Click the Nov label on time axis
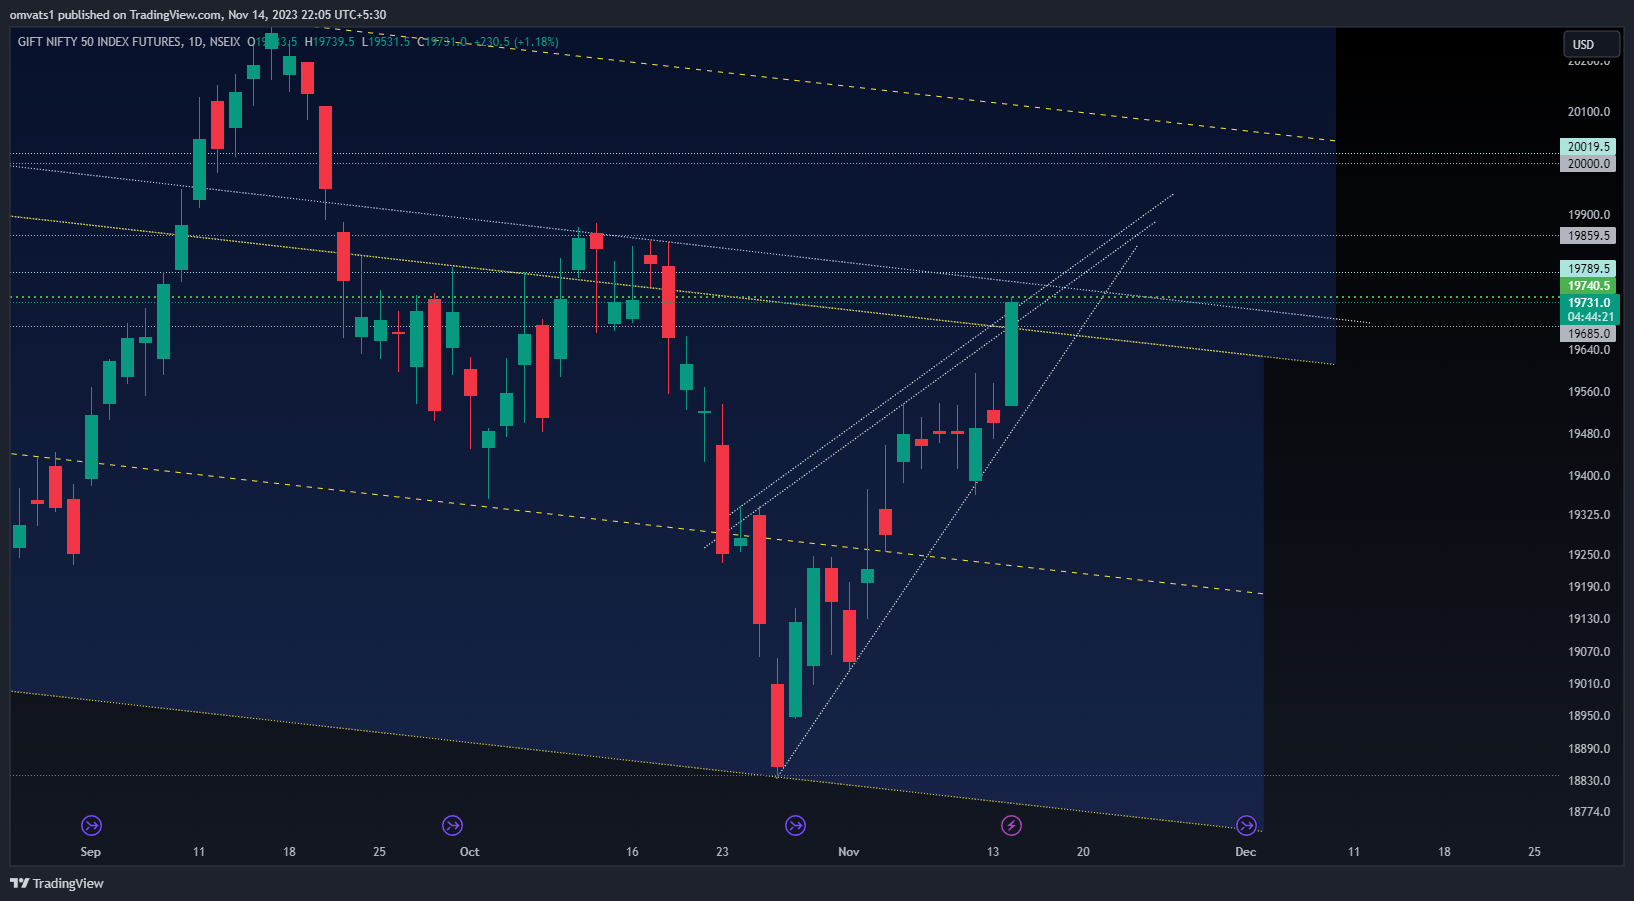 coord(848,852)
